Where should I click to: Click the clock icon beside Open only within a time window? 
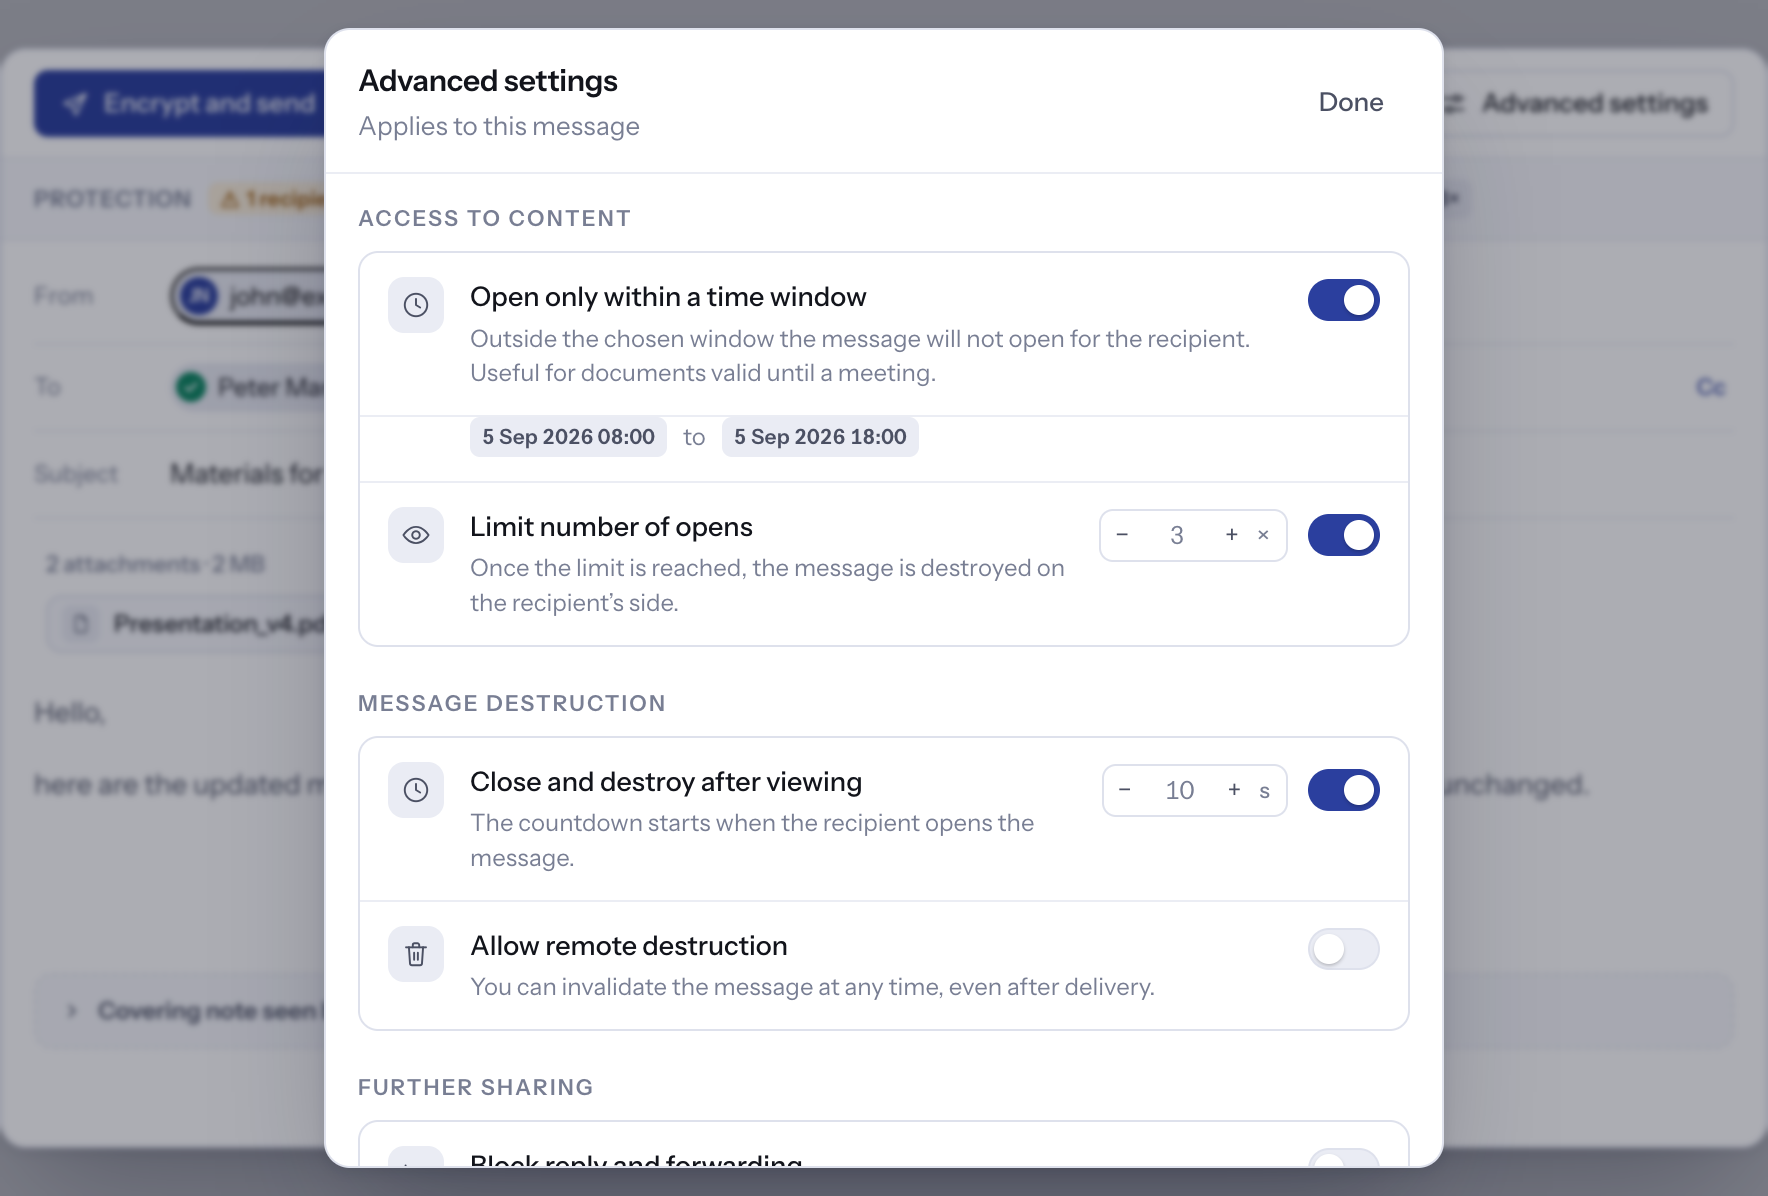click(x=416, y=305)
